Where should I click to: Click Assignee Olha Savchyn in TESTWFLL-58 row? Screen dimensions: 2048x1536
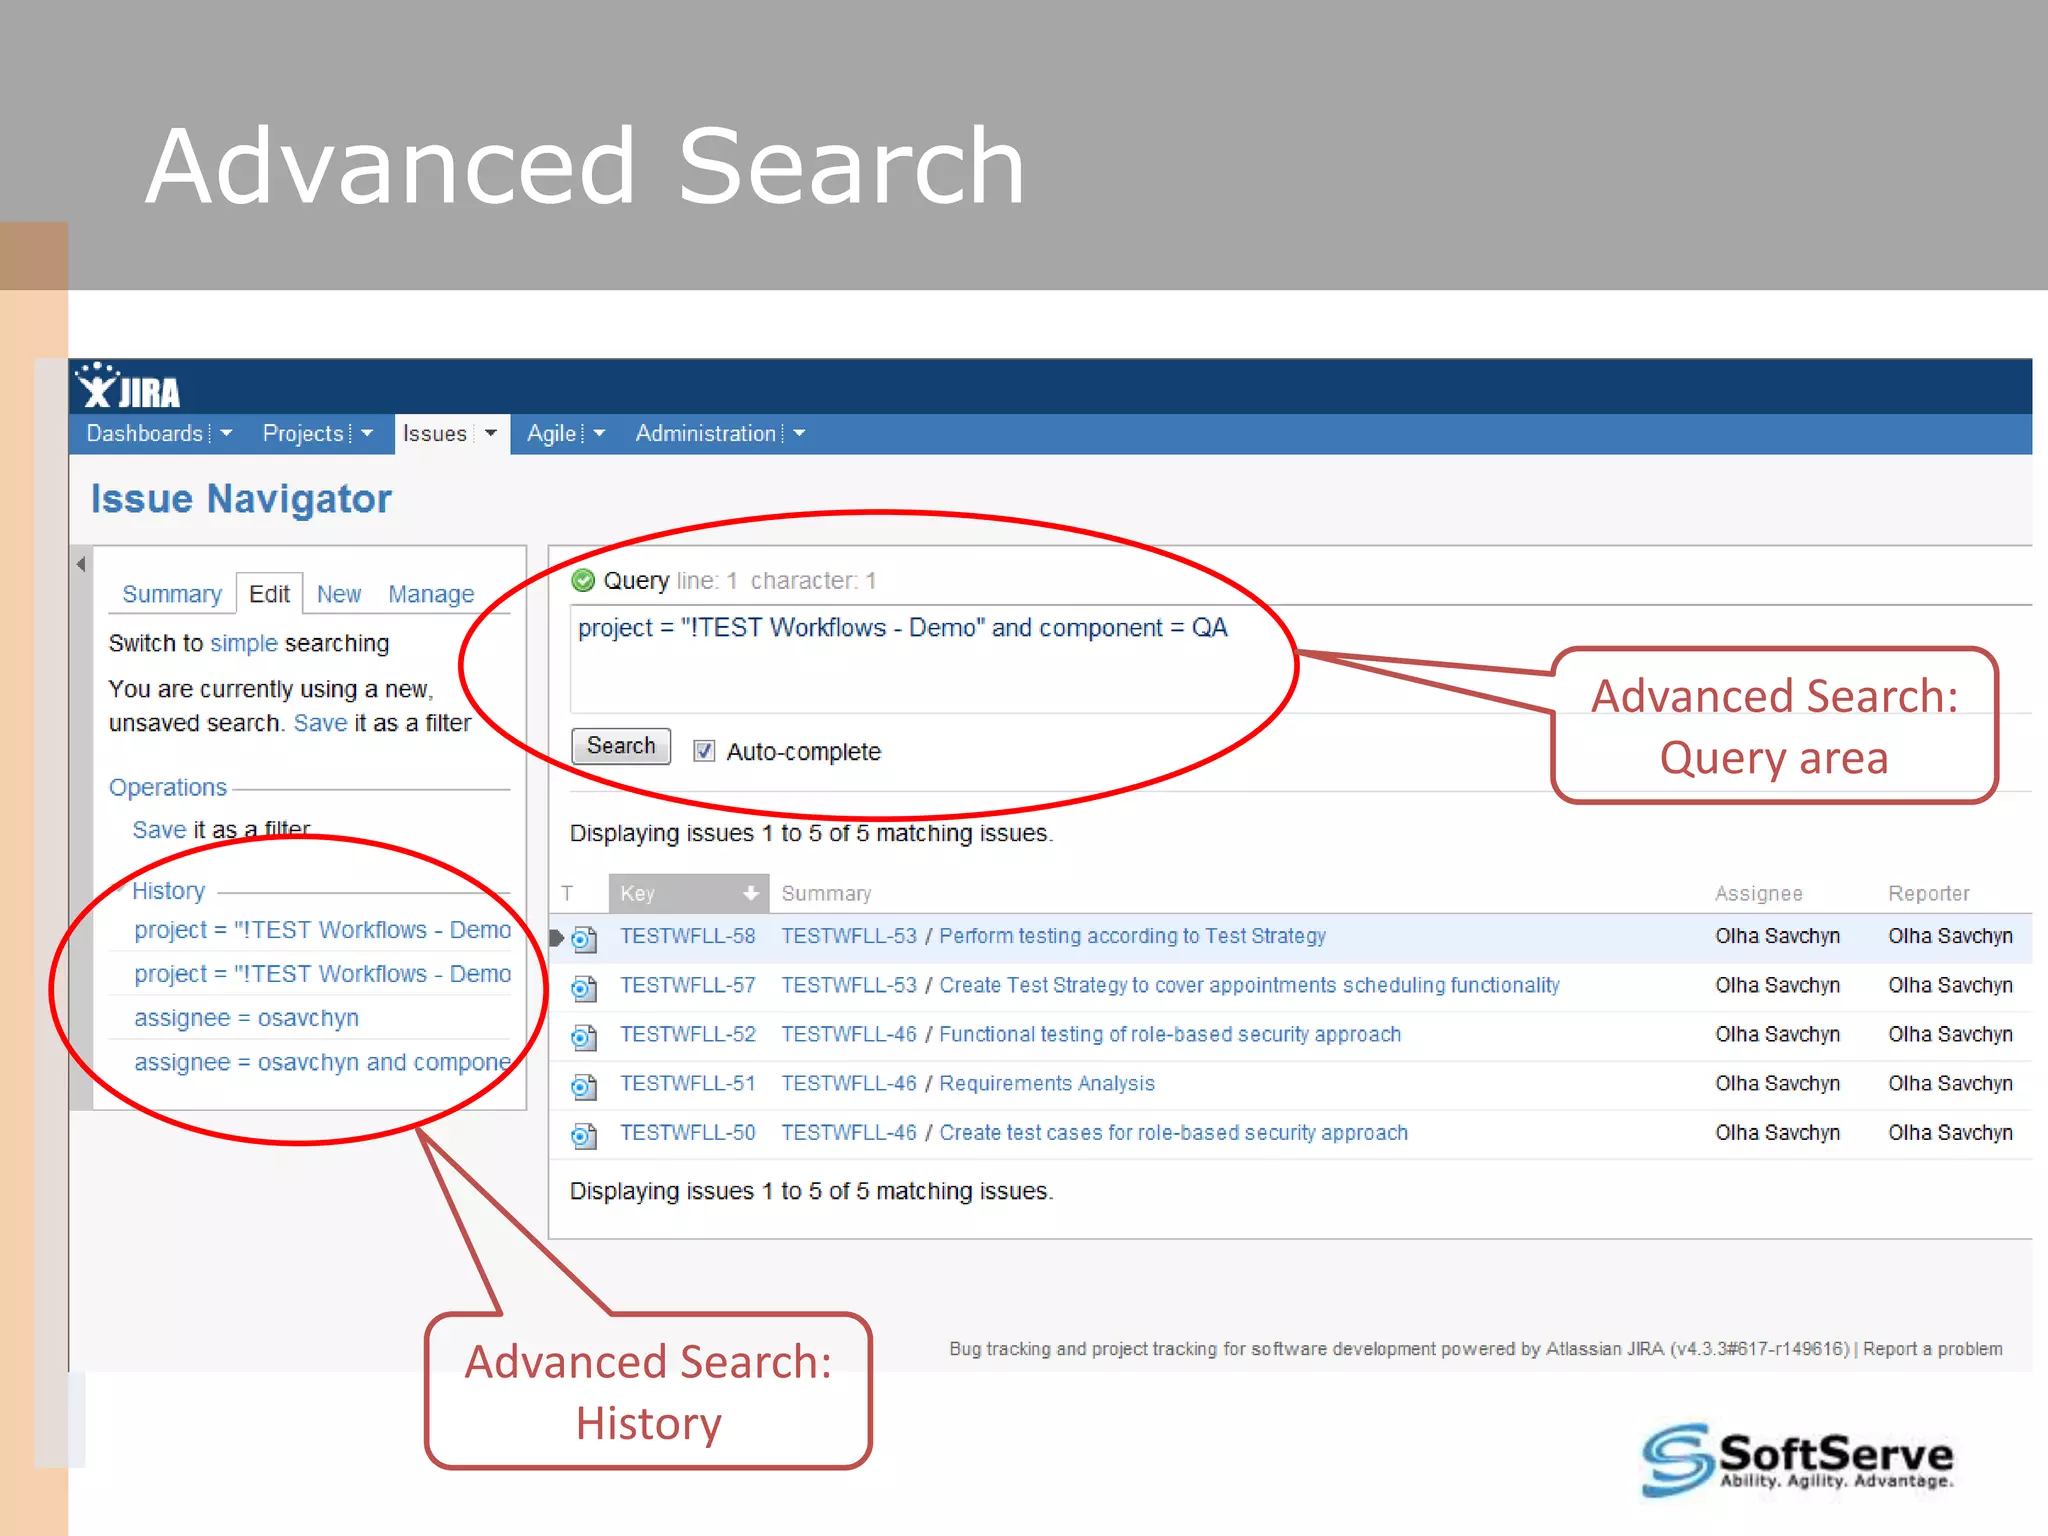tap(1777, 936)
